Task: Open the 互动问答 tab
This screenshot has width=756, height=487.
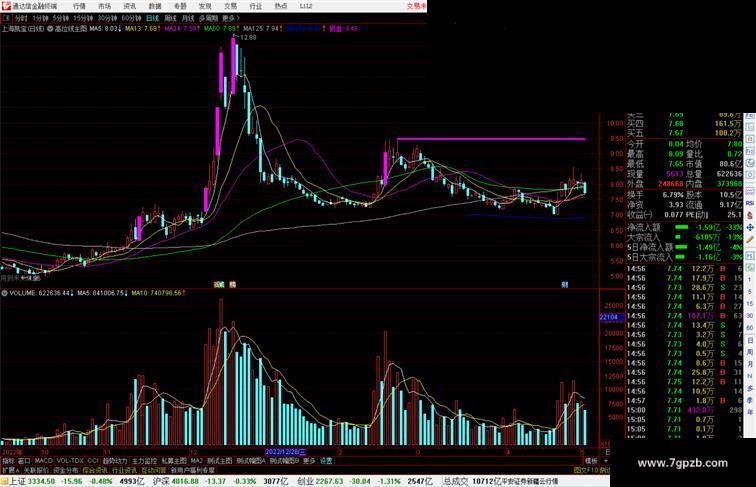Action: [x=153, y=470]
